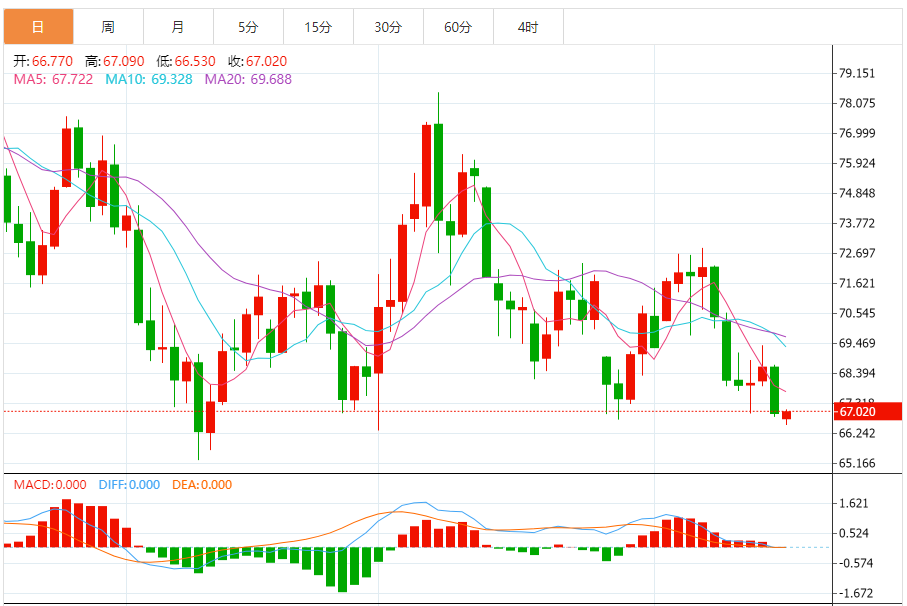Open the 4时 interval tab
The height and width of the screenshot is (606, 907).
coord(528,27)
